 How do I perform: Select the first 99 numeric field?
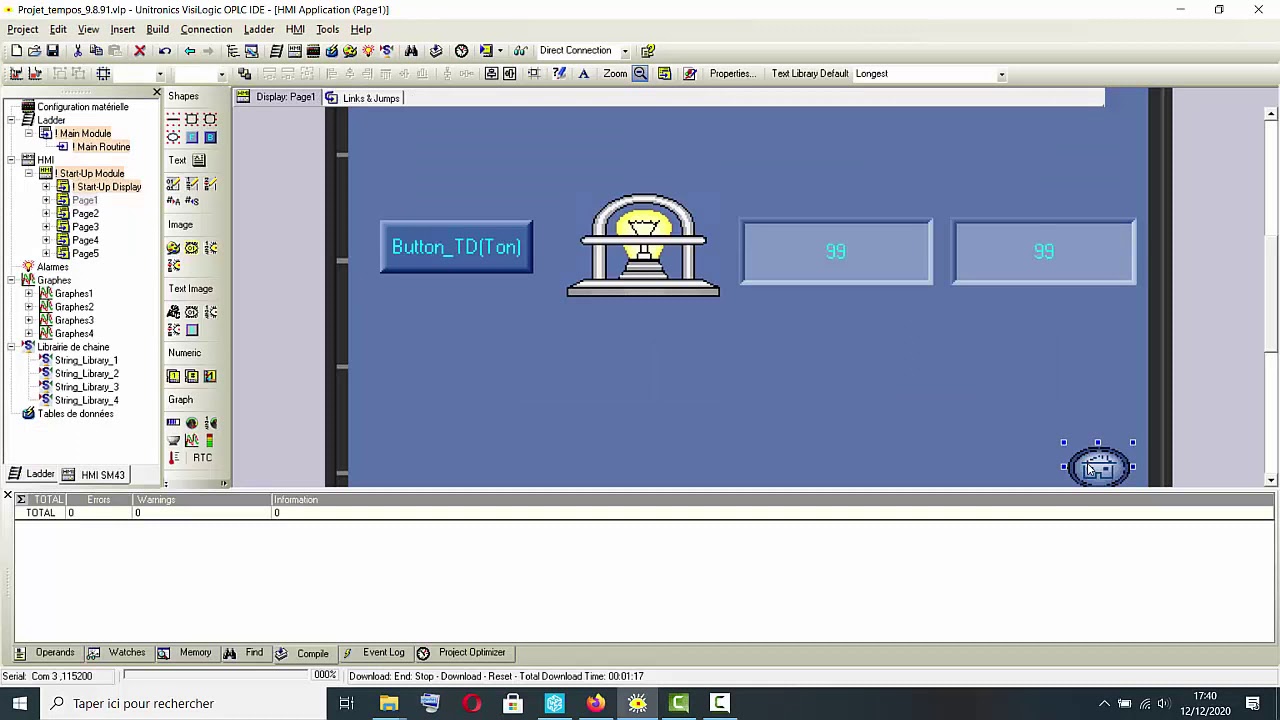[x=836, y=252]
